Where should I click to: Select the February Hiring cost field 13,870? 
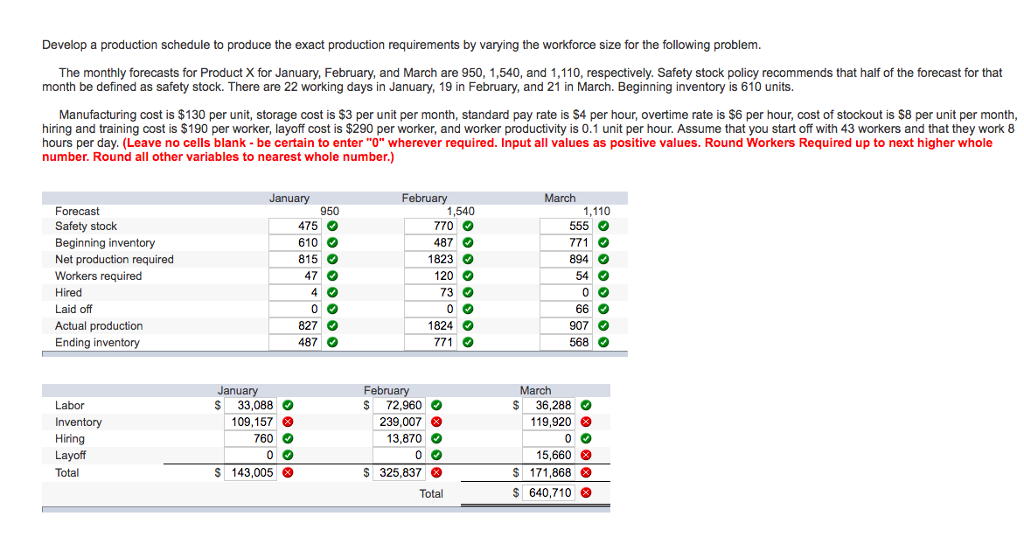click(399, 438)
